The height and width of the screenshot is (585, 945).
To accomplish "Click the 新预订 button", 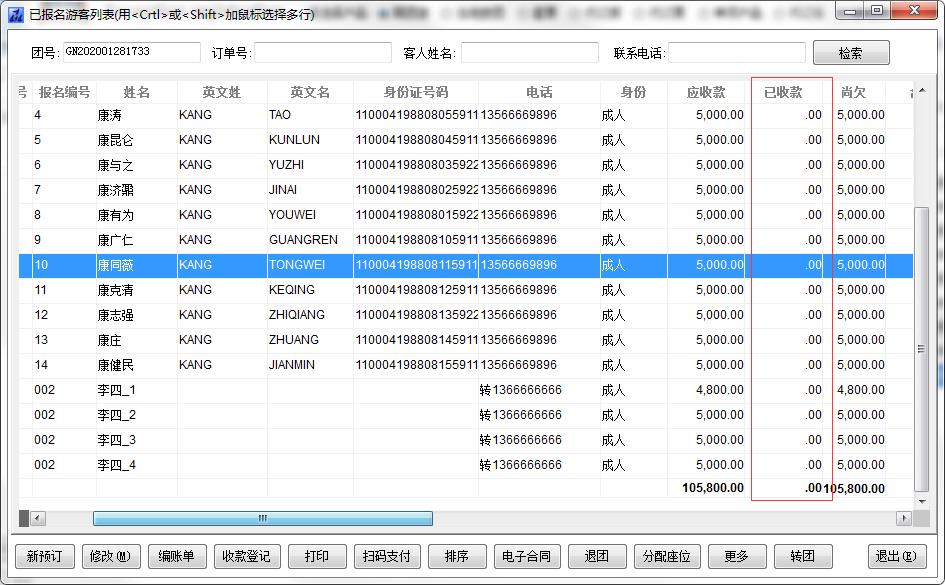I will [44, 556].
